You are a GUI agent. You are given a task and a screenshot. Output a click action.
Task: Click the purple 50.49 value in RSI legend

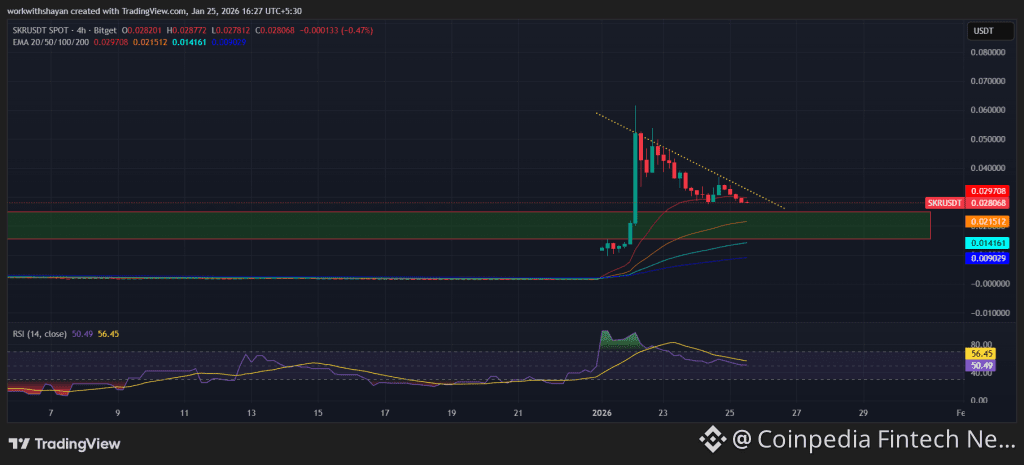82,334
